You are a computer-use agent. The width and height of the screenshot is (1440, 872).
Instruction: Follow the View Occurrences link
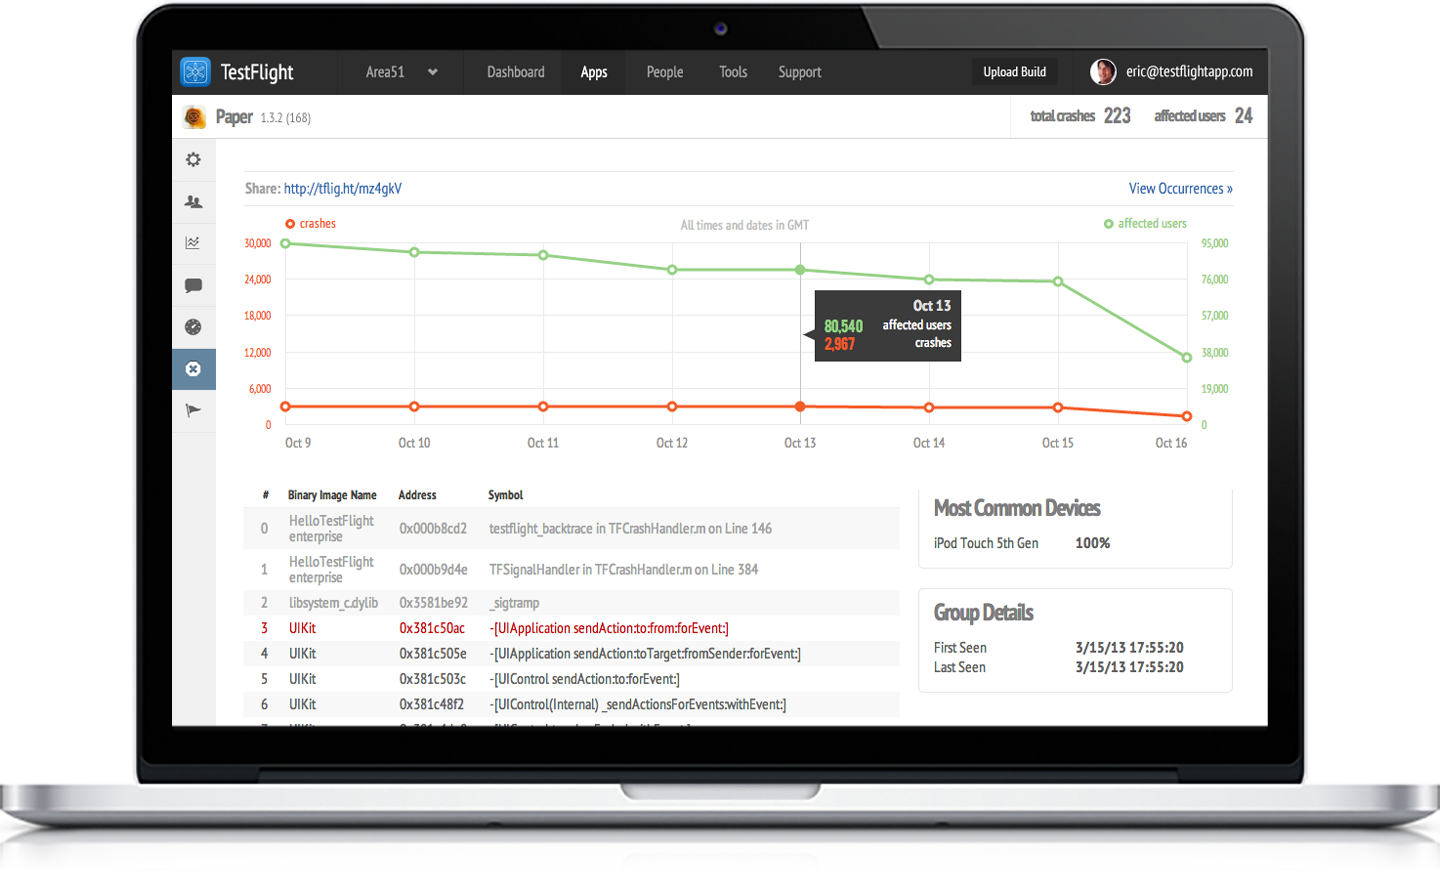1180,189
